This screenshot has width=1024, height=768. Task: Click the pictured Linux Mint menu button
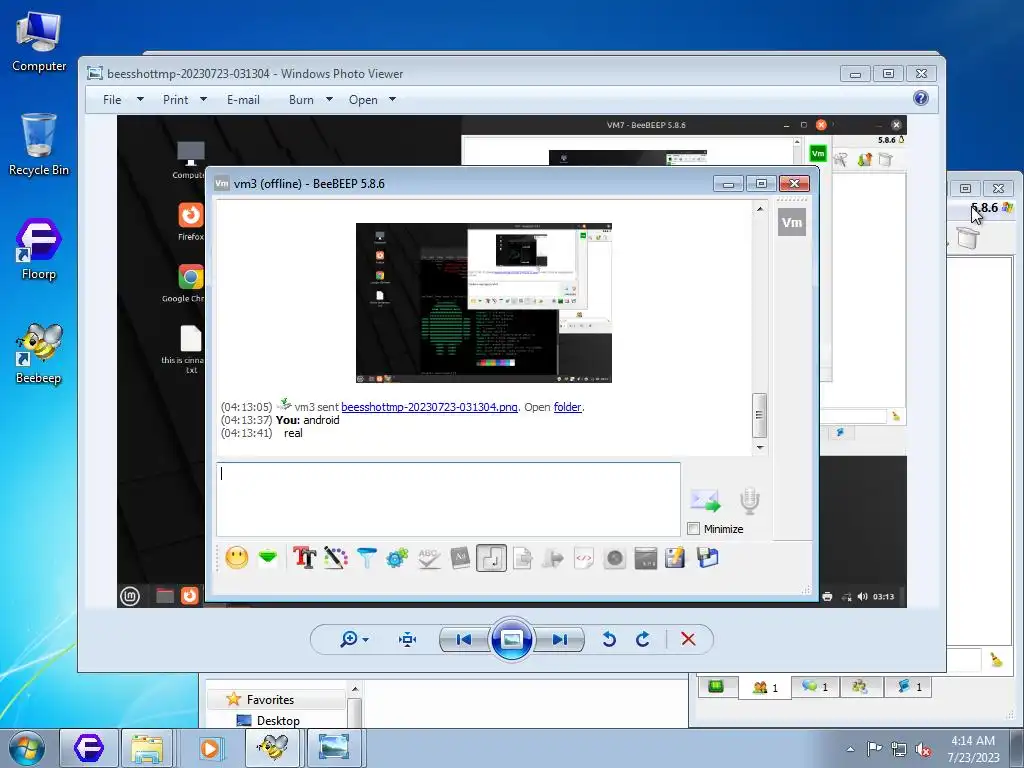pos(130,596)
